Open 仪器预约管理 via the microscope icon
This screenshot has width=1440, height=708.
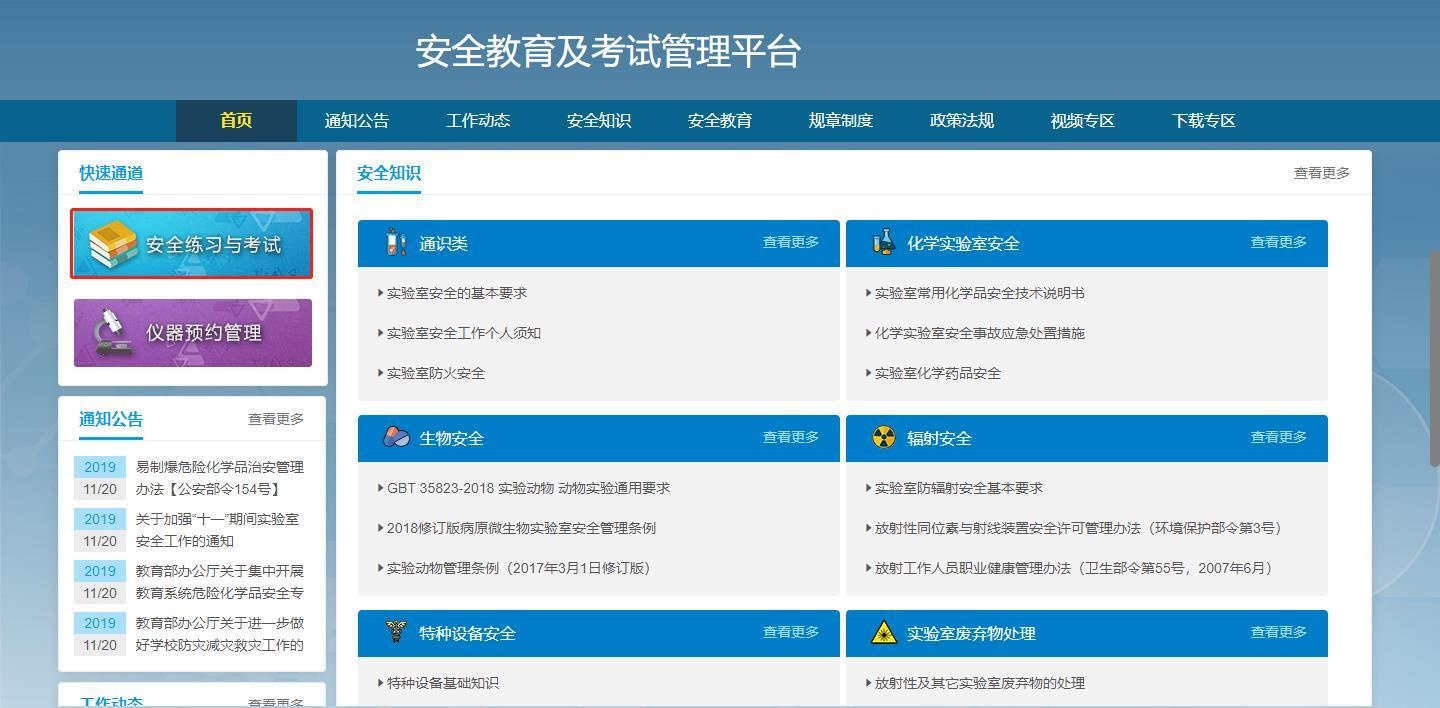click(112, 332)
